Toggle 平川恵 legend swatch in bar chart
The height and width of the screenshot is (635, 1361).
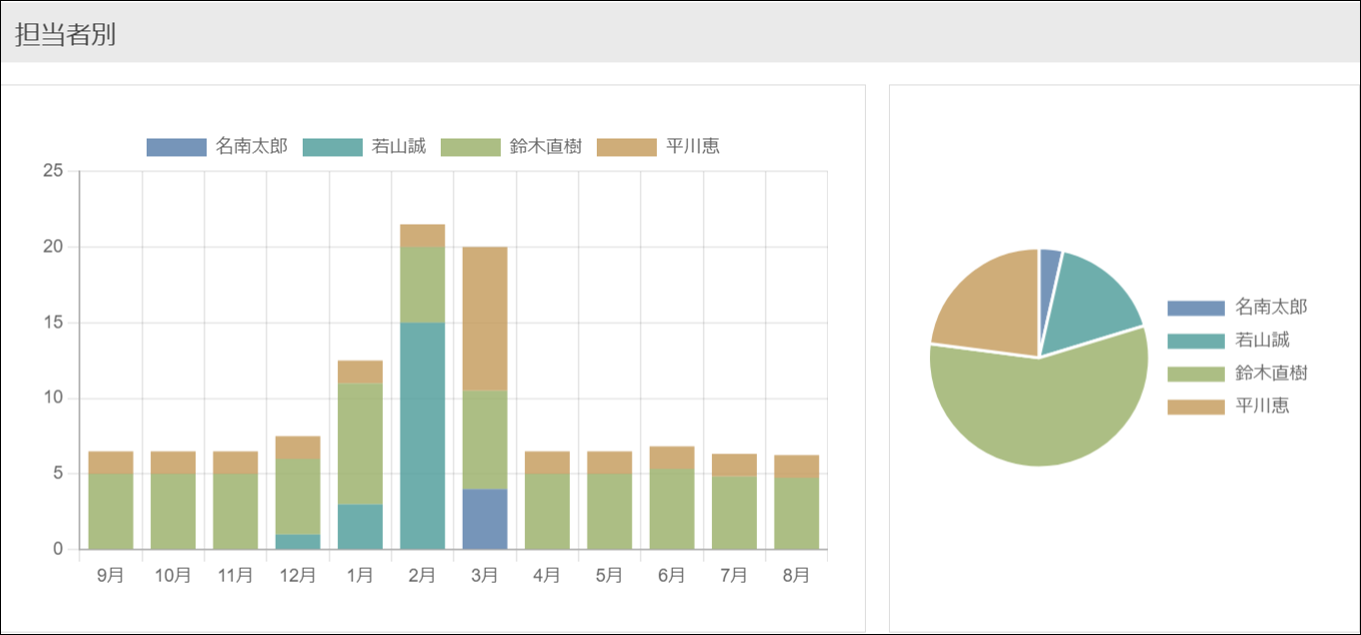626,147
